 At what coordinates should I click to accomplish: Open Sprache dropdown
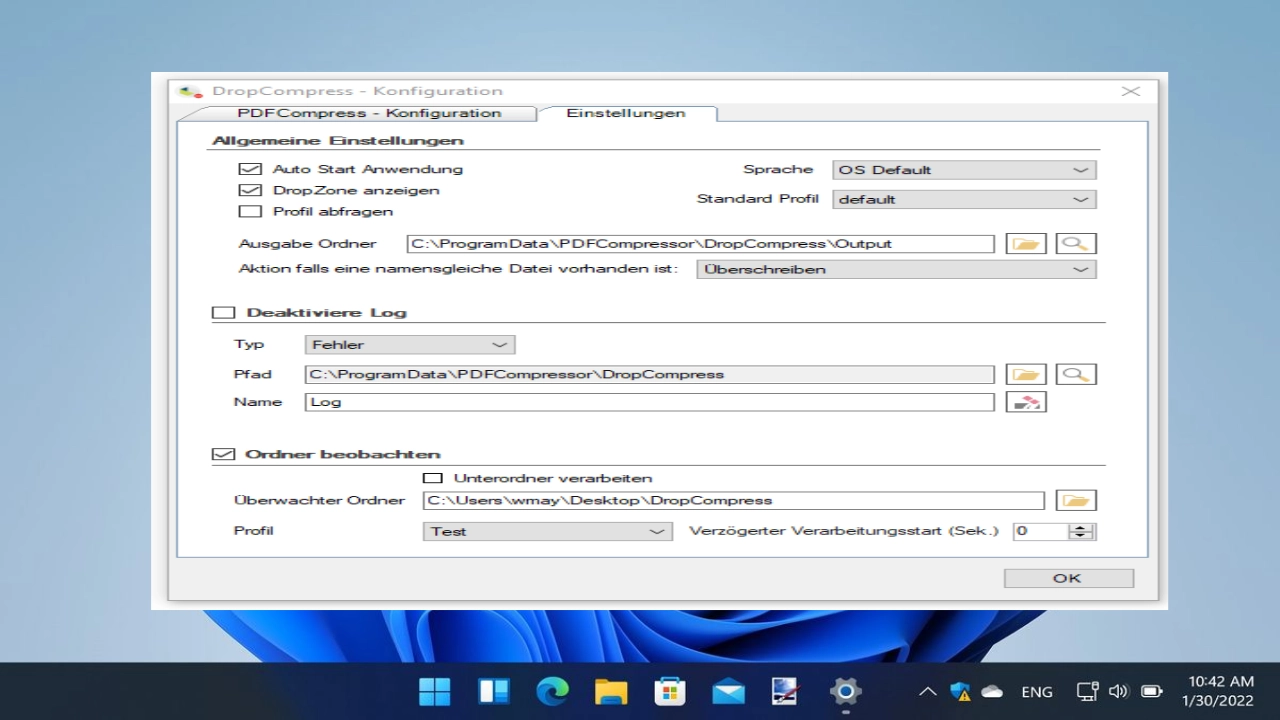tap(964, 170)
